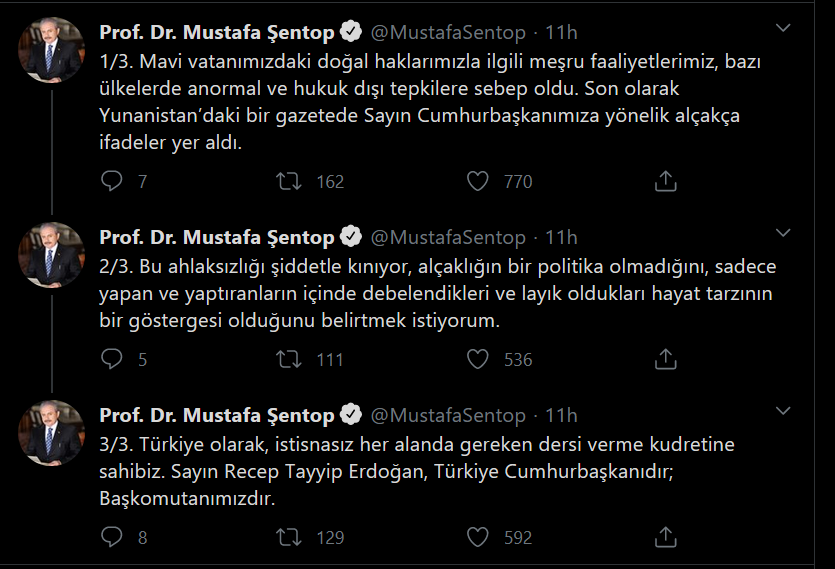Reply to the first 1/3 tweet

[x=113, y=181]
